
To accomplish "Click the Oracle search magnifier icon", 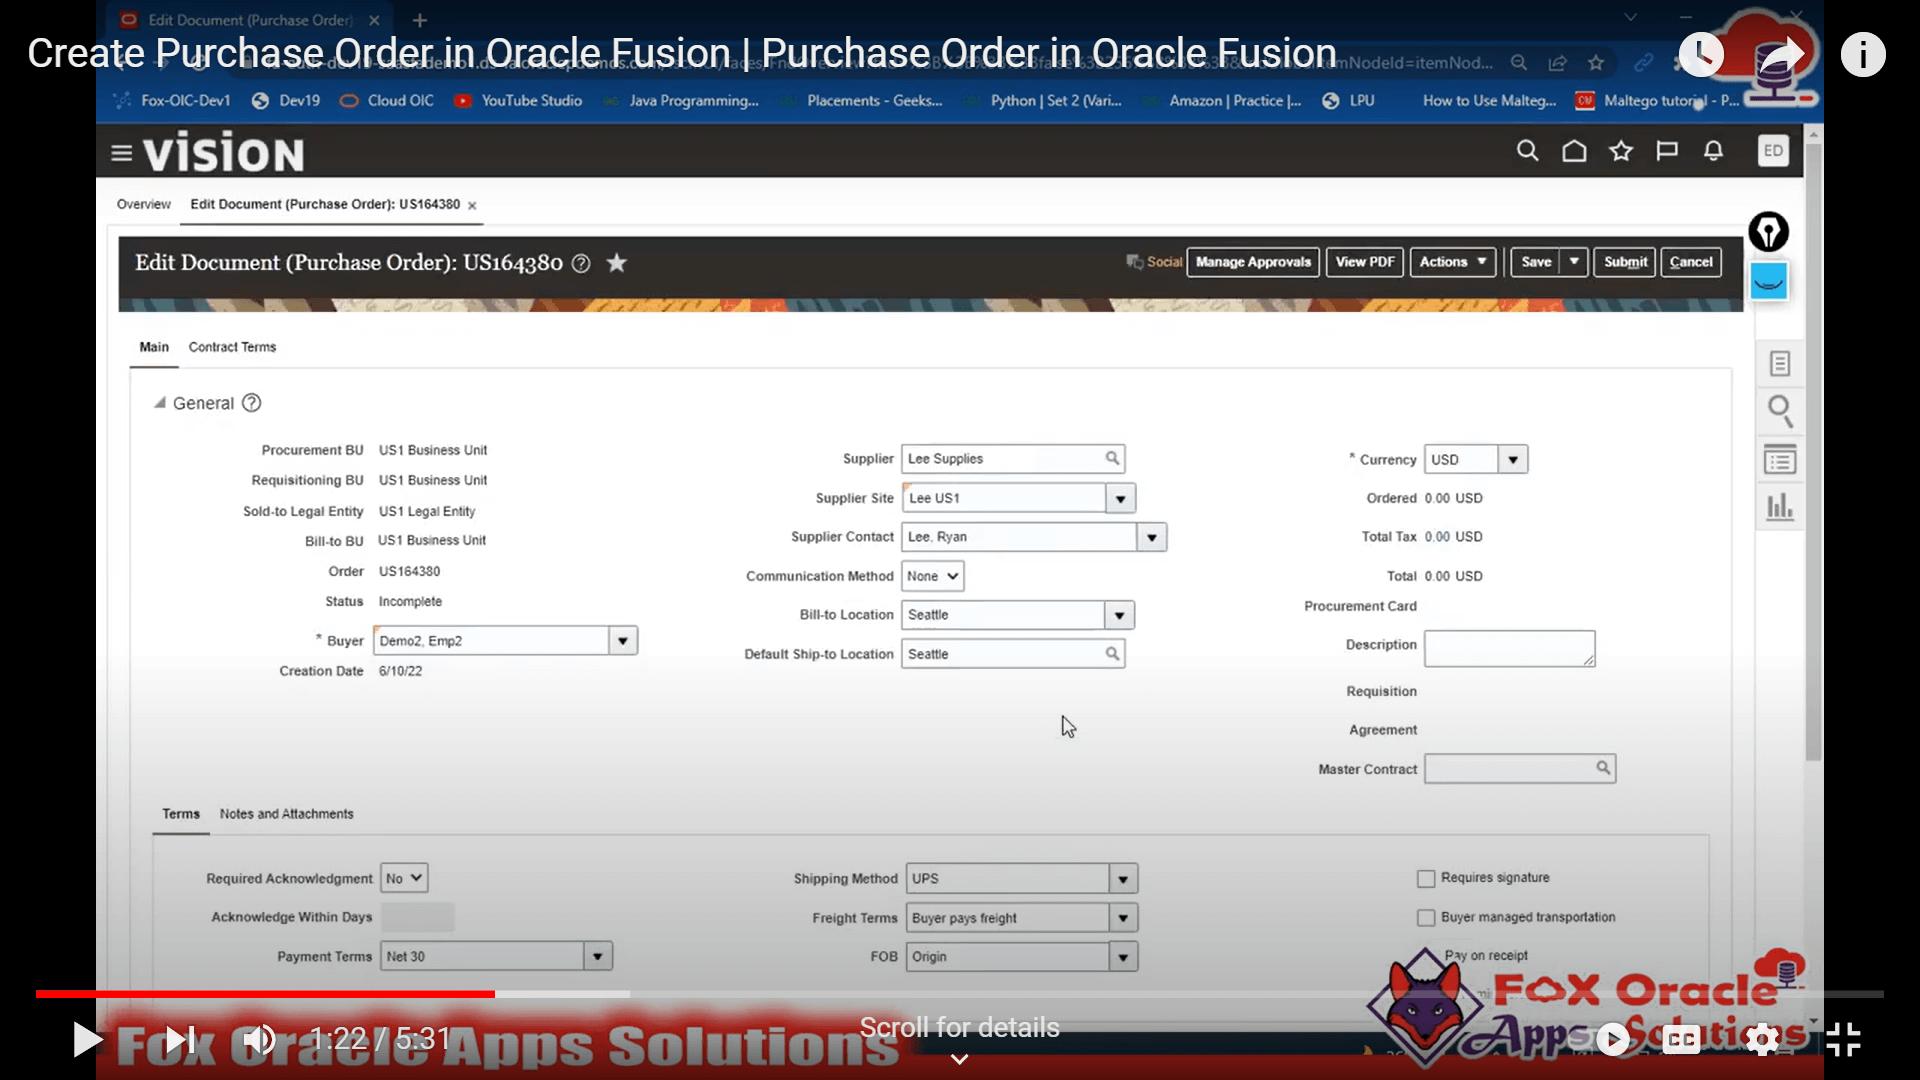I will click(1527, 151).
